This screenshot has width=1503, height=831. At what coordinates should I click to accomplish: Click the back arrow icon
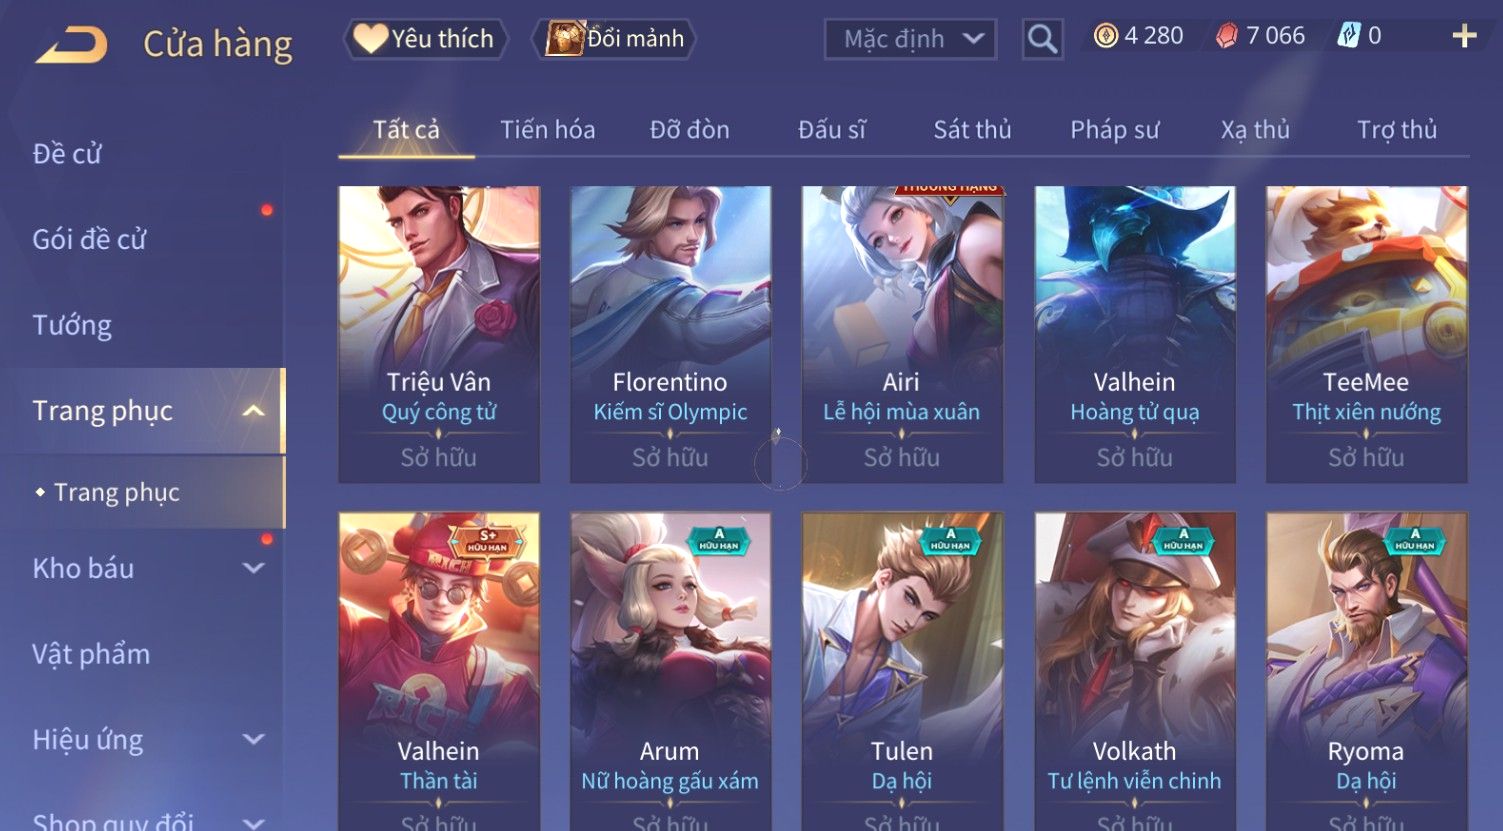pos(71,45)
